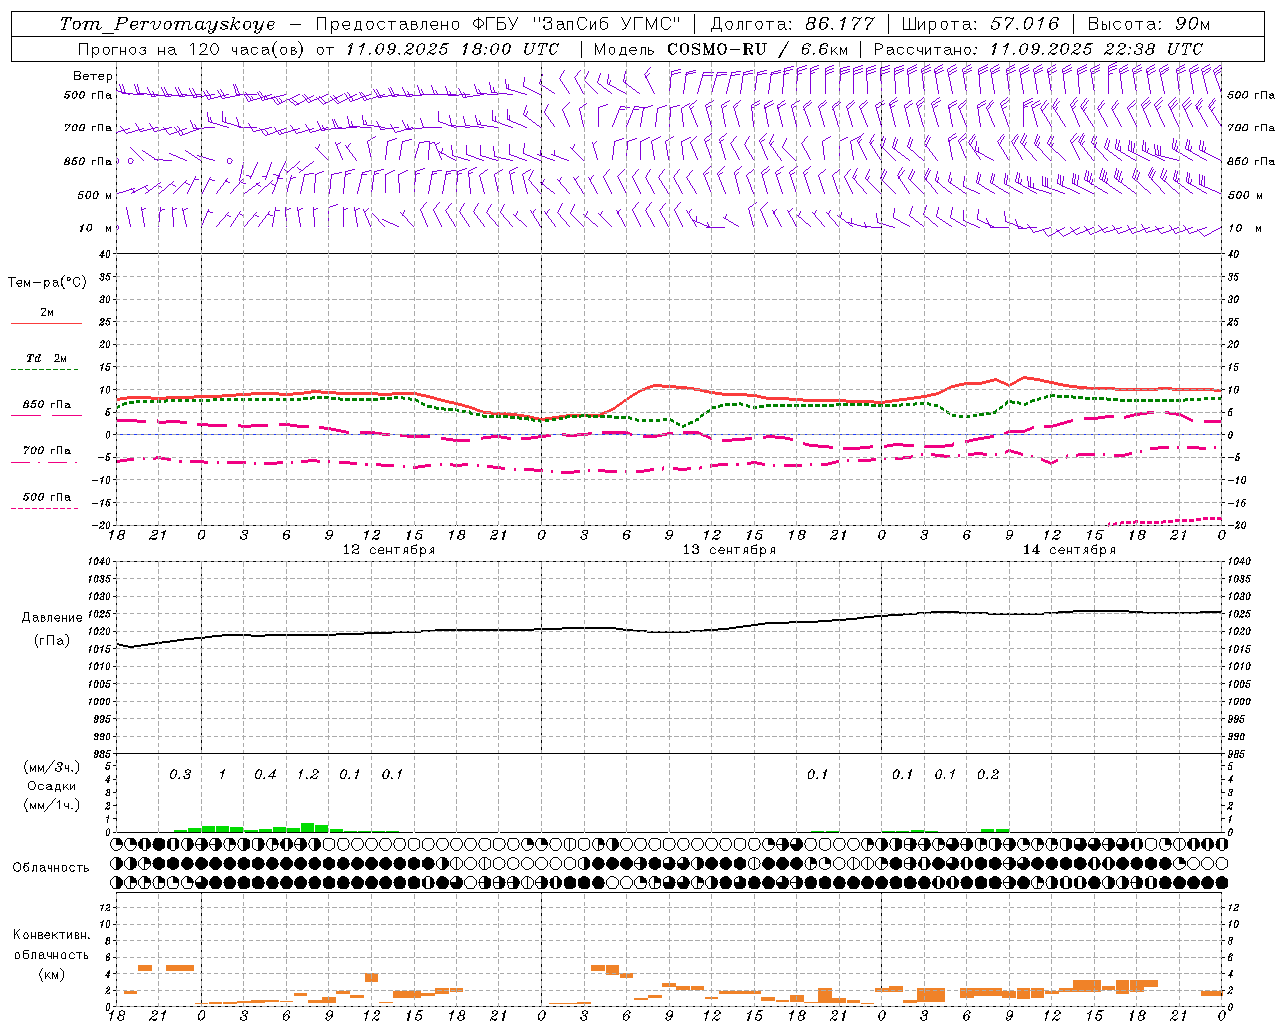Click 12 on the left convective cloud axis
The image size is (1280, 1024).
pyautogui.click(x=106, y=907)
